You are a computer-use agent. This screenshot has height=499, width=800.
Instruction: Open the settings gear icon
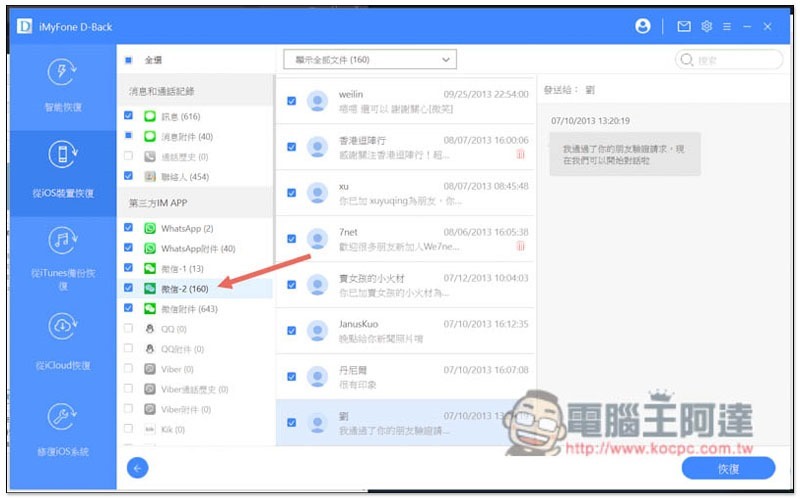point(706,27)
